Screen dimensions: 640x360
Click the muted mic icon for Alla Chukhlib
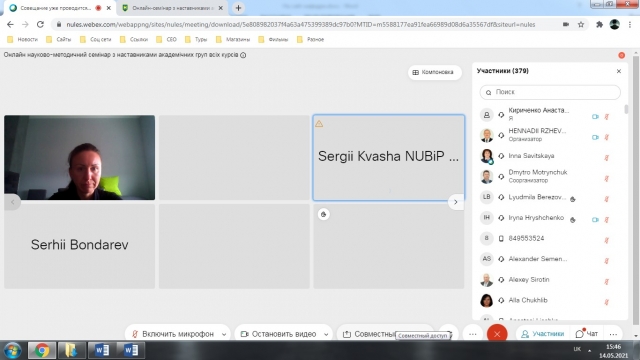[x=607, y=302]
